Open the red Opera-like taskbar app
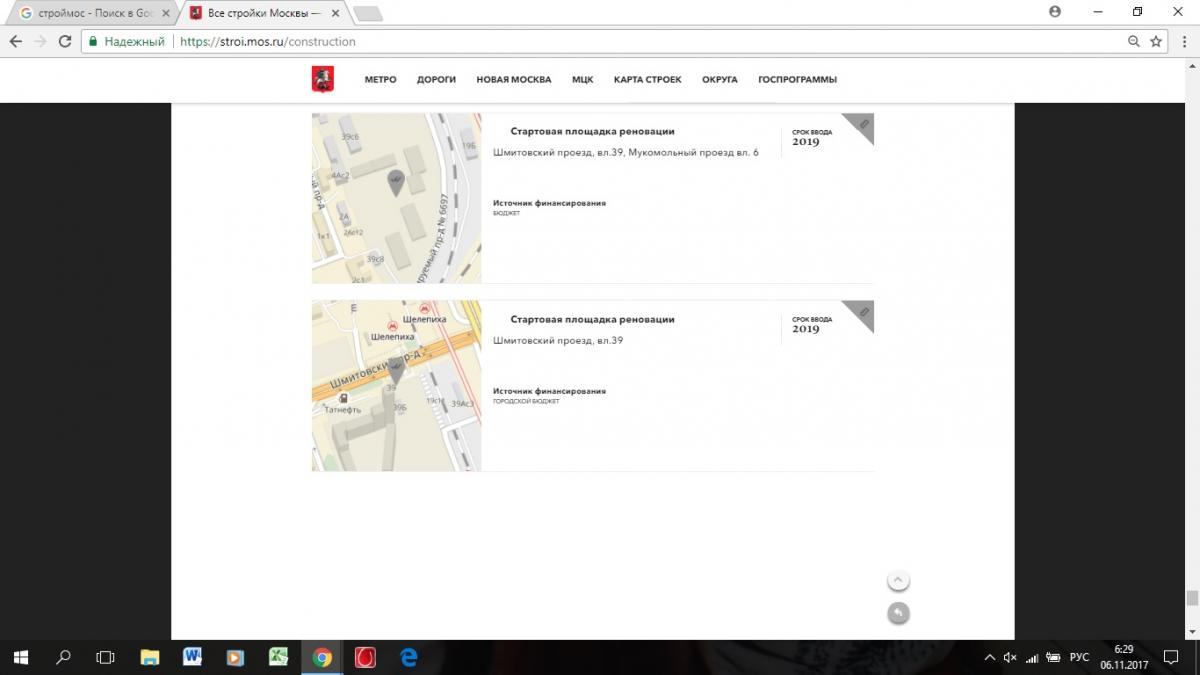This screenshot has height=675, width=1200. pyautogui.click(x=365, y=657)
